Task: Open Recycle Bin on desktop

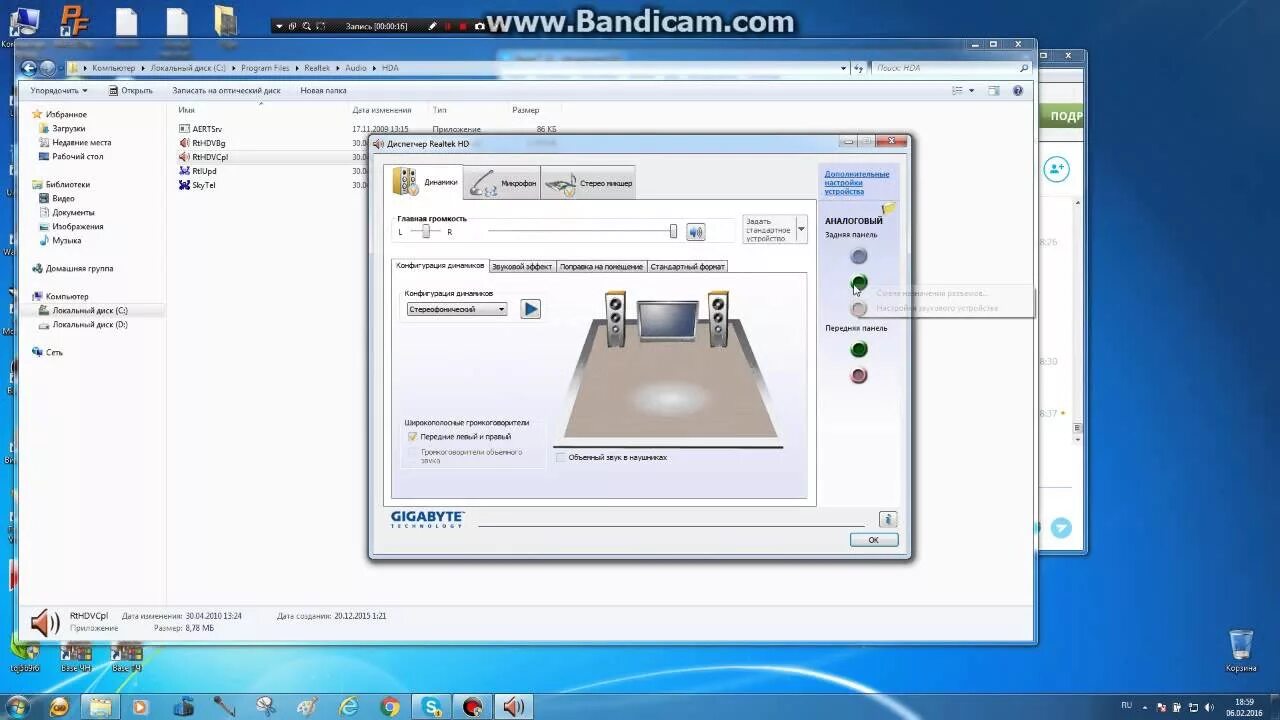Action: click(x=1240, y=650)
